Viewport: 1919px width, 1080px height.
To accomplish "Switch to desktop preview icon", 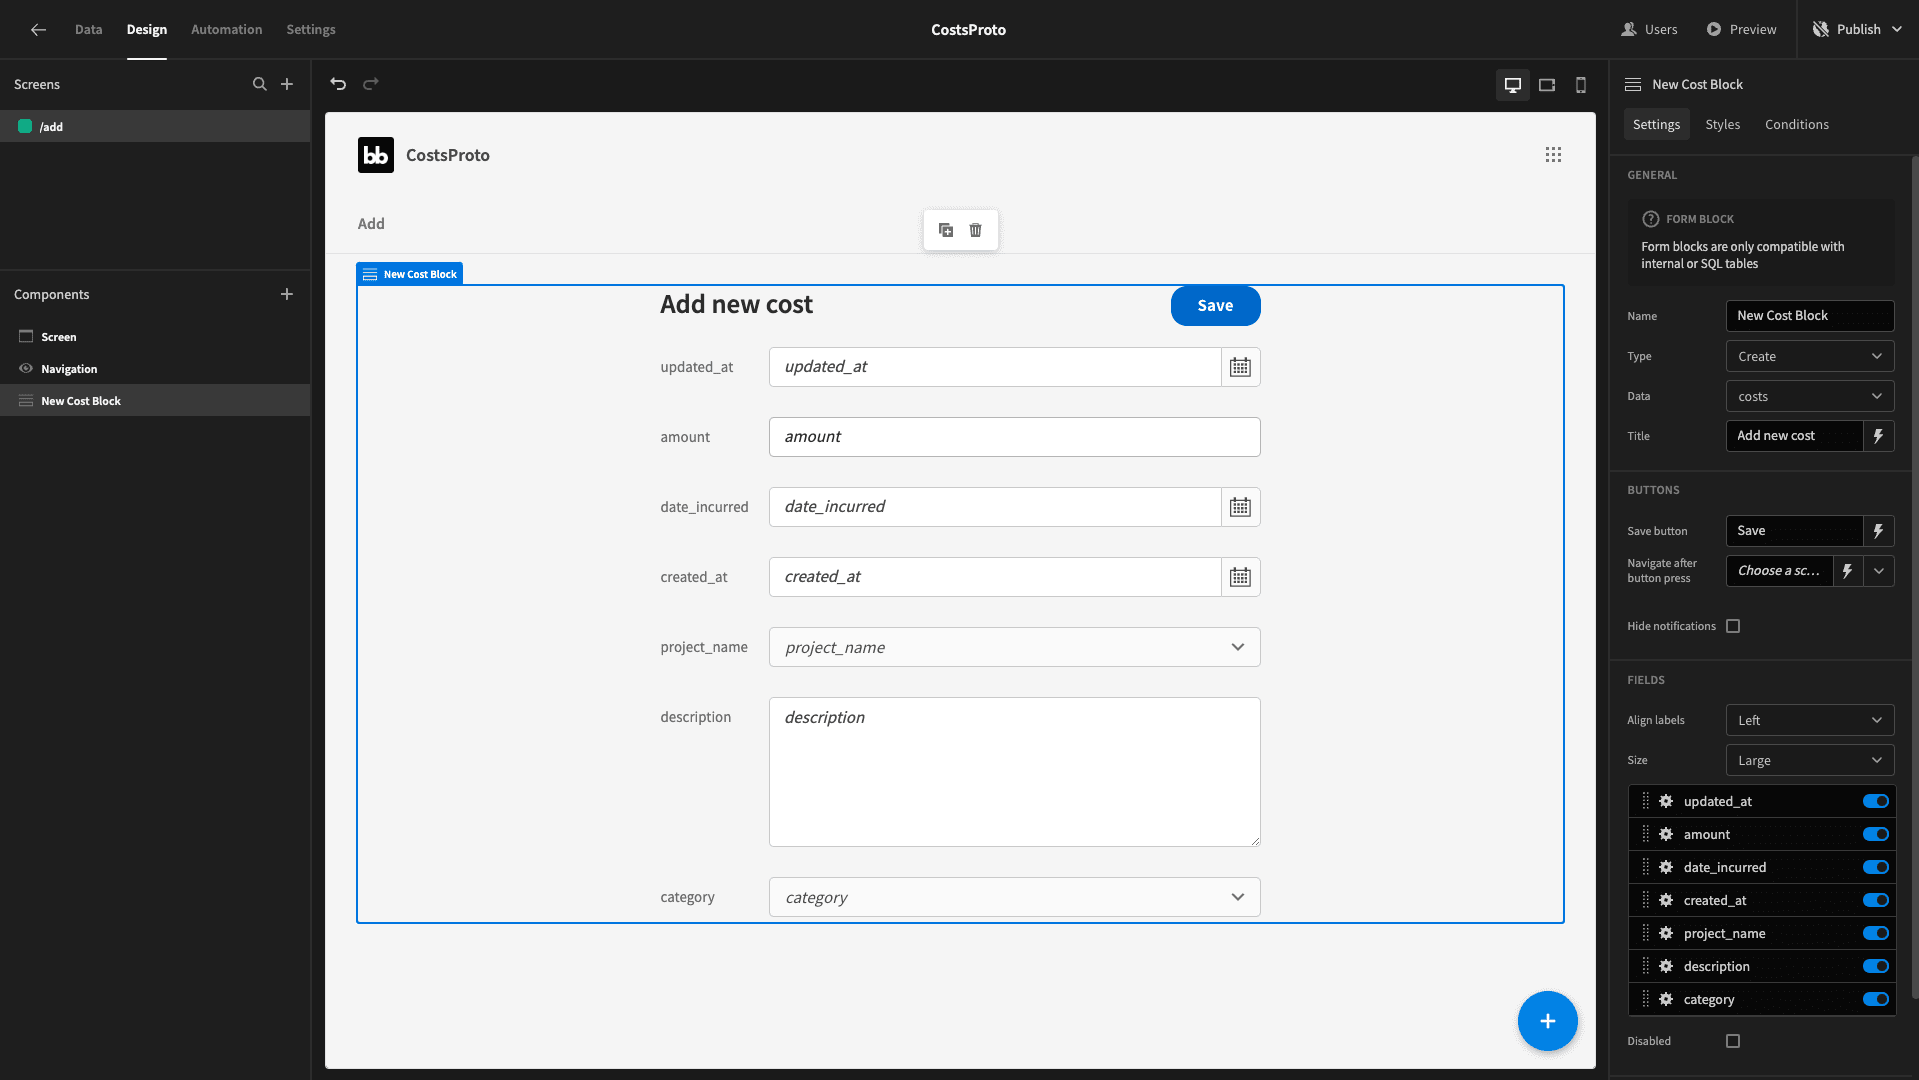I will click(1513, 85).
